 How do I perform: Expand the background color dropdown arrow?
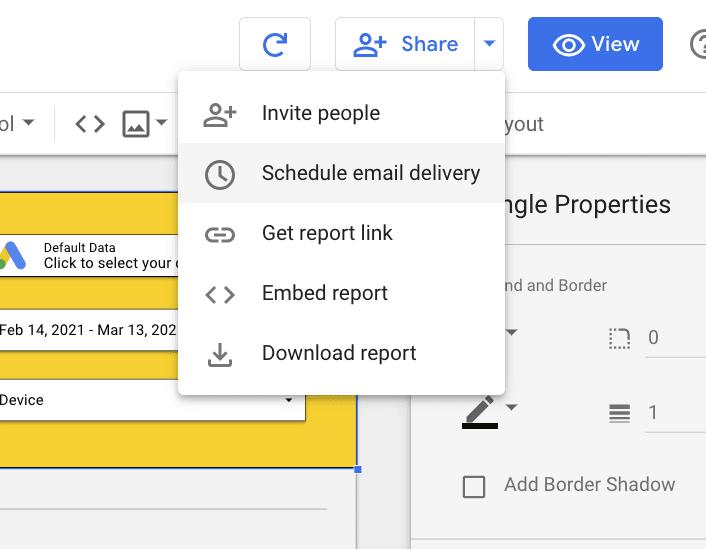(x=511, y=332)
